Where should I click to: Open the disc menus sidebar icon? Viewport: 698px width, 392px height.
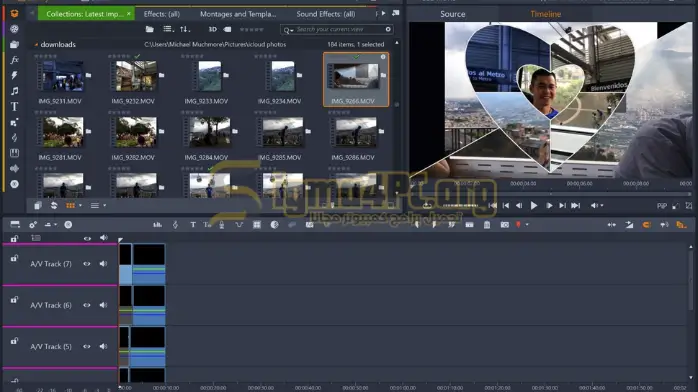point(14,184)
